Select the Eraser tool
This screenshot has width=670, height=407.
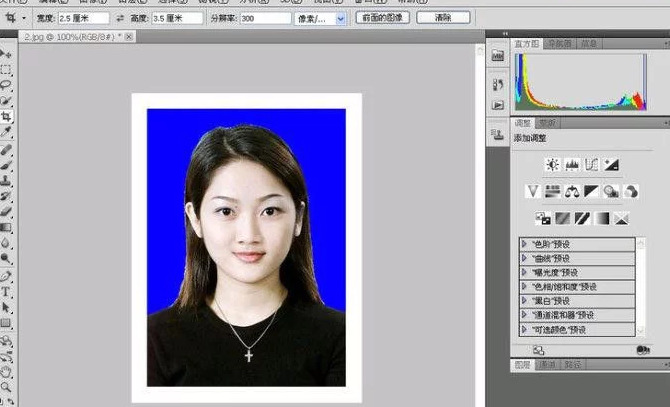[6, 211]
